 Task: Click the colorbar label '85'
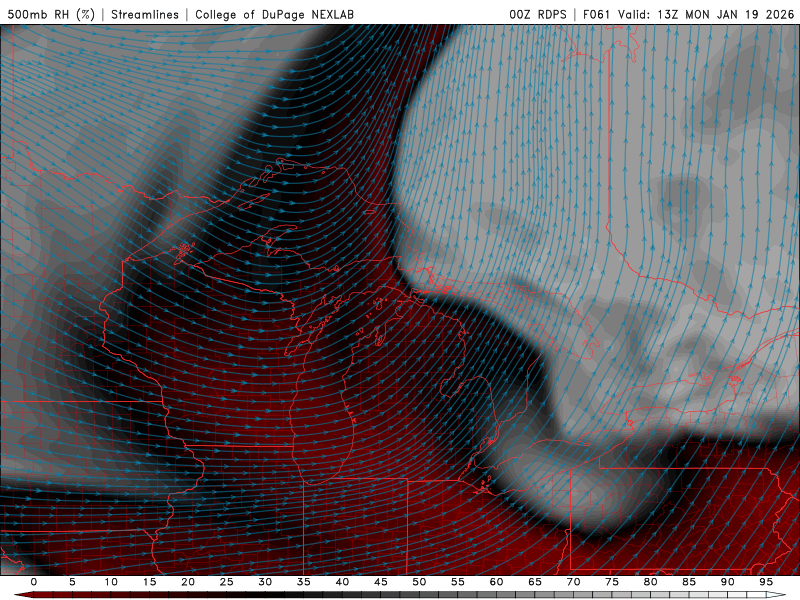(x=689, y=582)
